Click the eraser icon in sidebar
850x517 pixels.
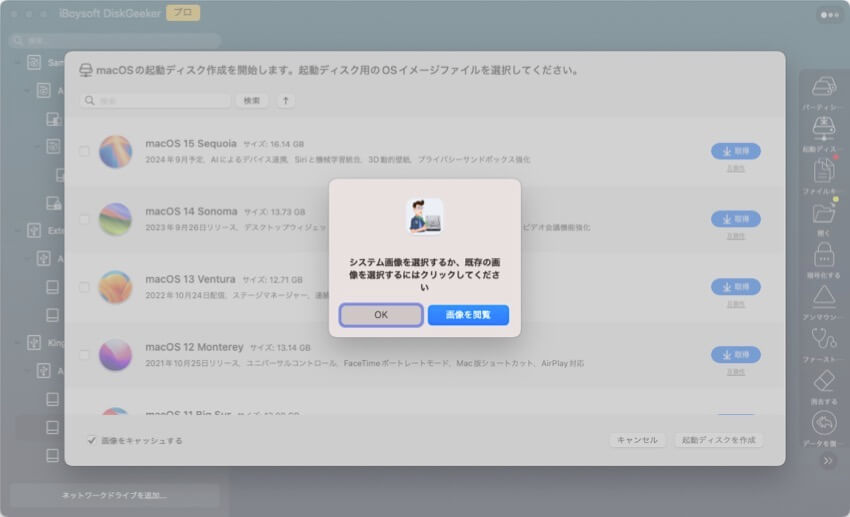[x=824, y=381]
